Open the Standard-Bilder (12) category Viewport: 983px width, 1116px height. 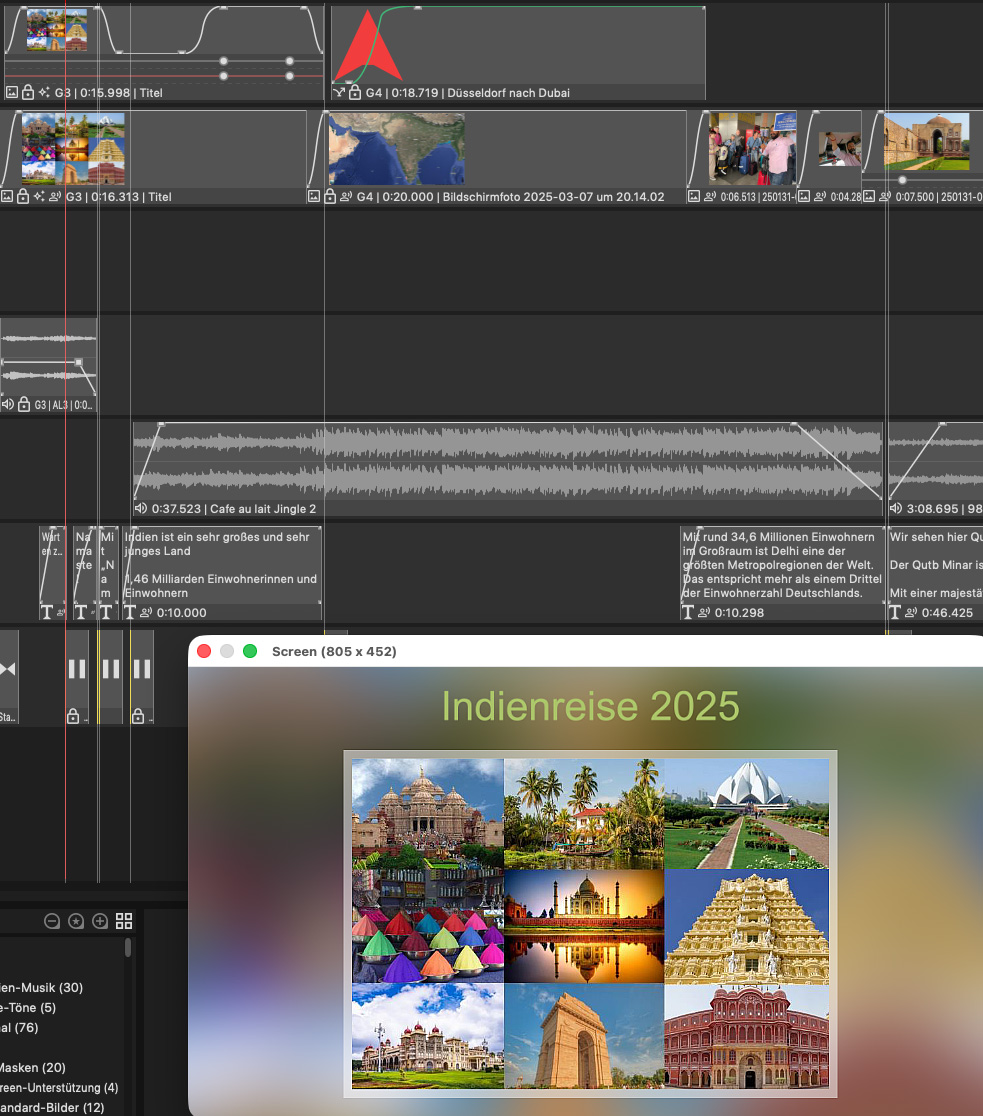(x=52, y=1107)
